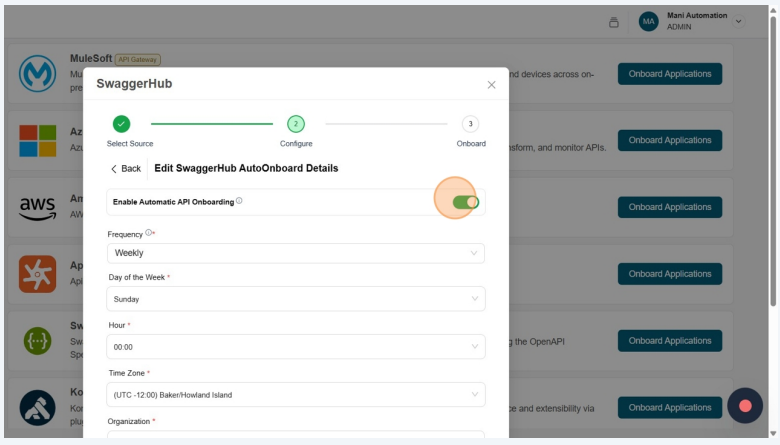
Task: Click Onboard Applications for MuleSoft
Action: [669, 74]
